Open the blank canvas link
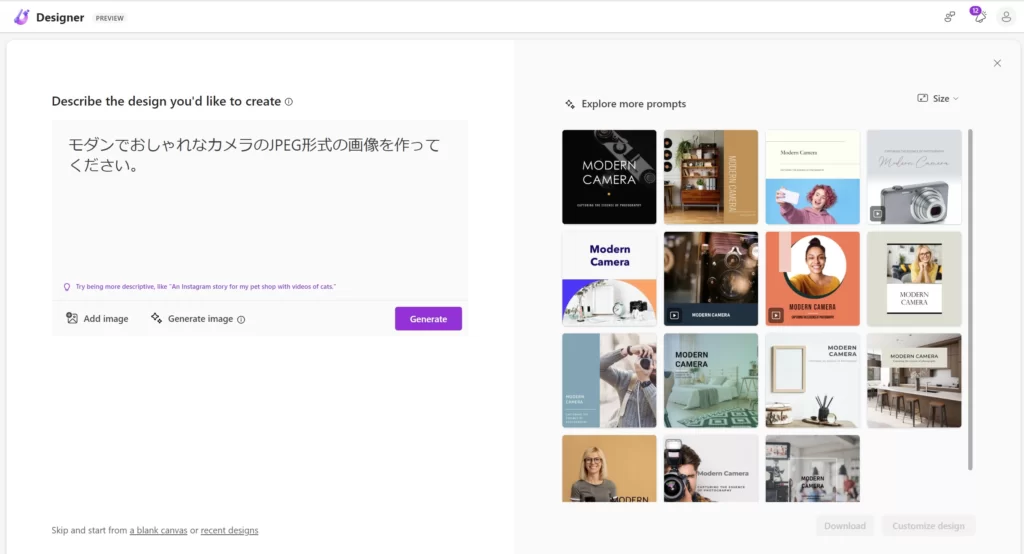1024x554 pixels. [158, 530]
